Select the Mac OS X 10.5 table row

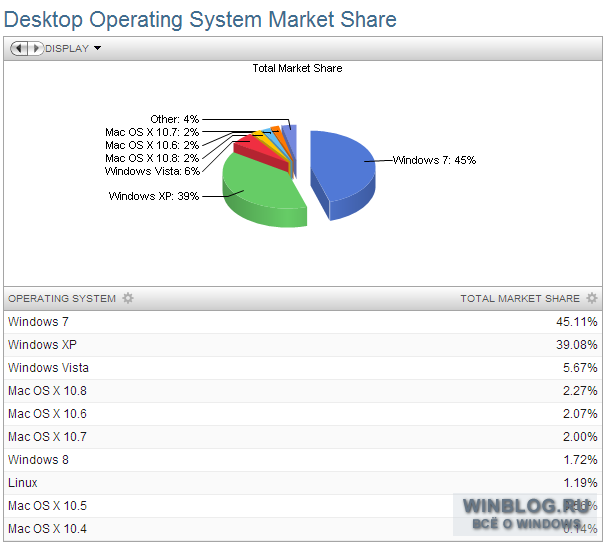[303, 506]
